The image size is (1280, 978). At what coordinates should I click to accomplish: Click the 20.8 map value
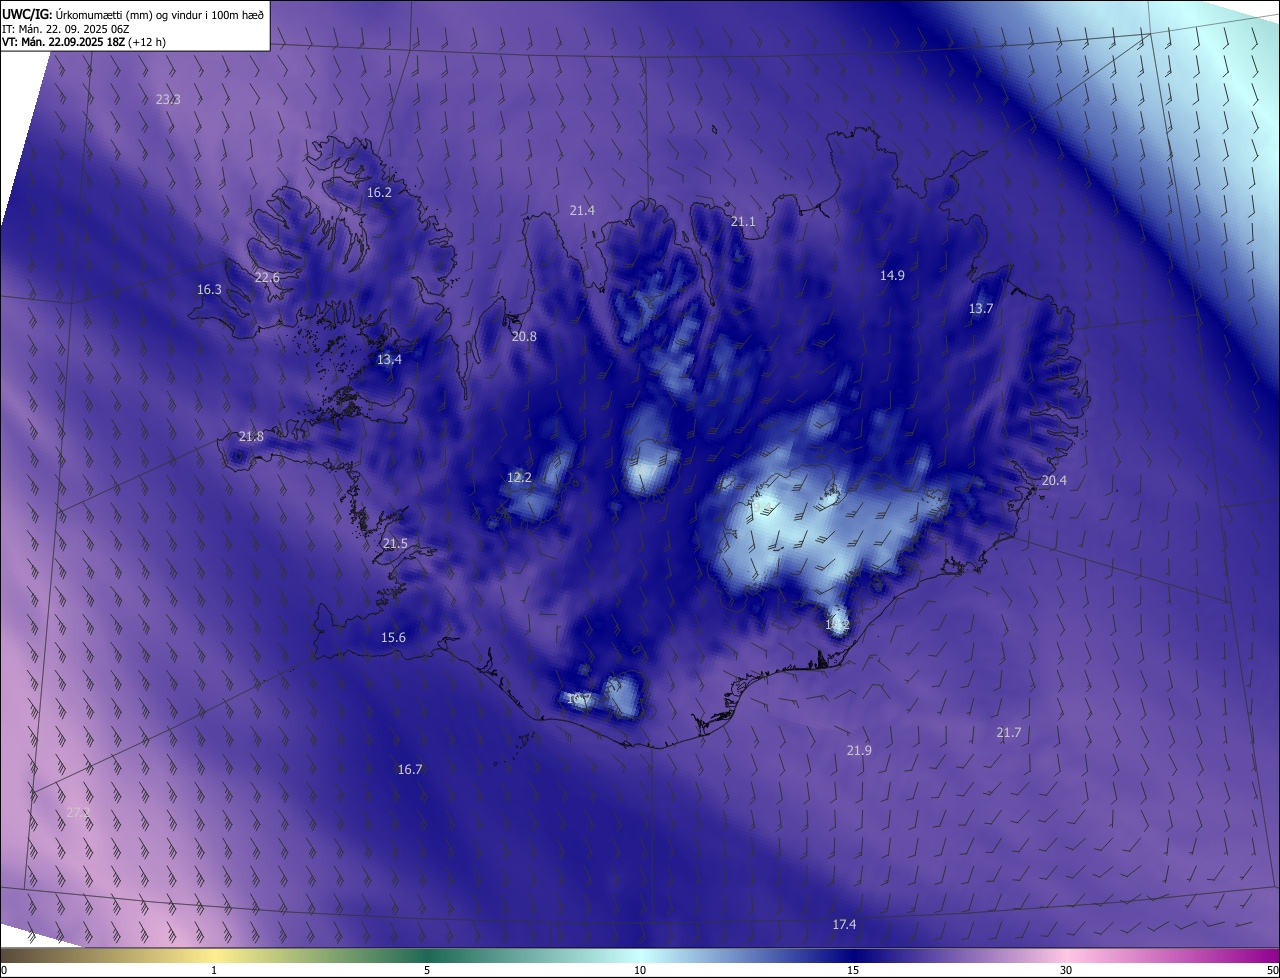[524, 336]
